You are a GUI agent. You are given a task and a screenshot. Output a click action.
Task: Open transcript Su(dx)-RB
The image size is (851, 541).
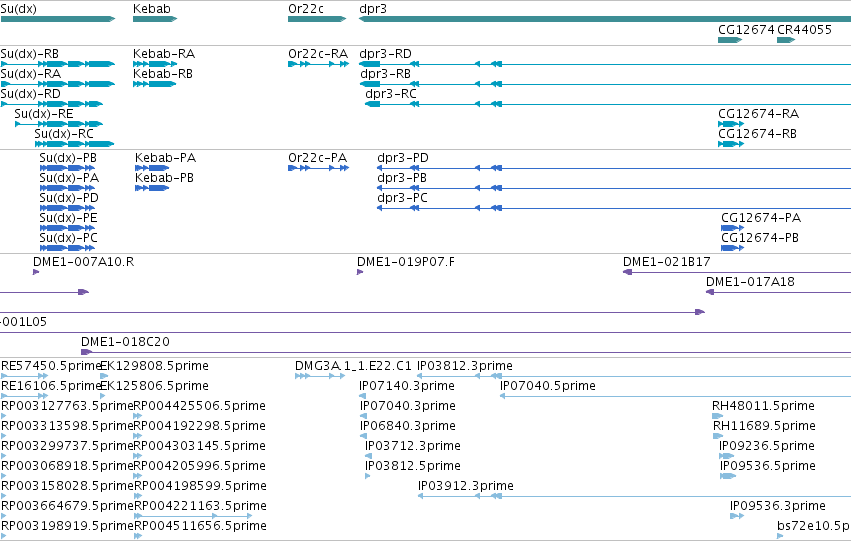[58, 64]
